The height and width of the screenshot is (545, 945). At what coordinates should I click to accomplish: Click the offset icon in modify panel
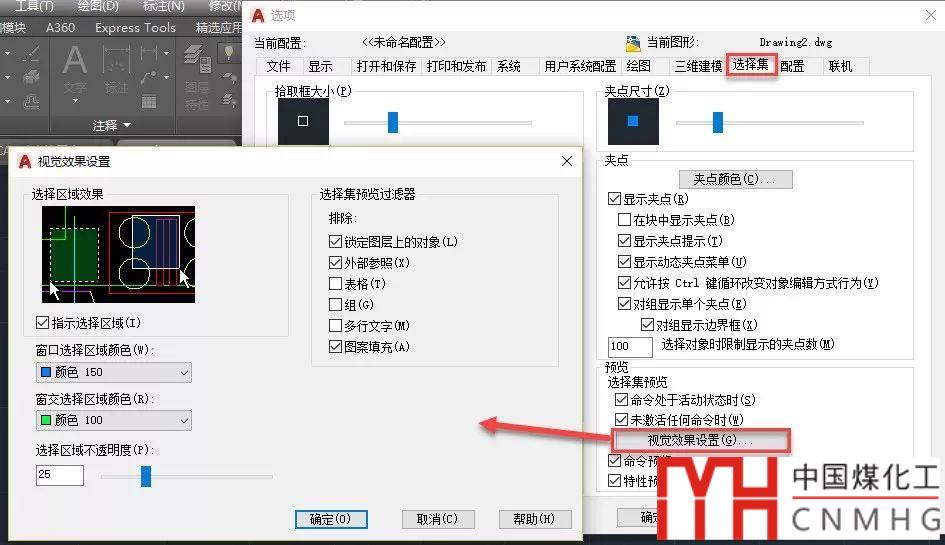coord(31,102)
